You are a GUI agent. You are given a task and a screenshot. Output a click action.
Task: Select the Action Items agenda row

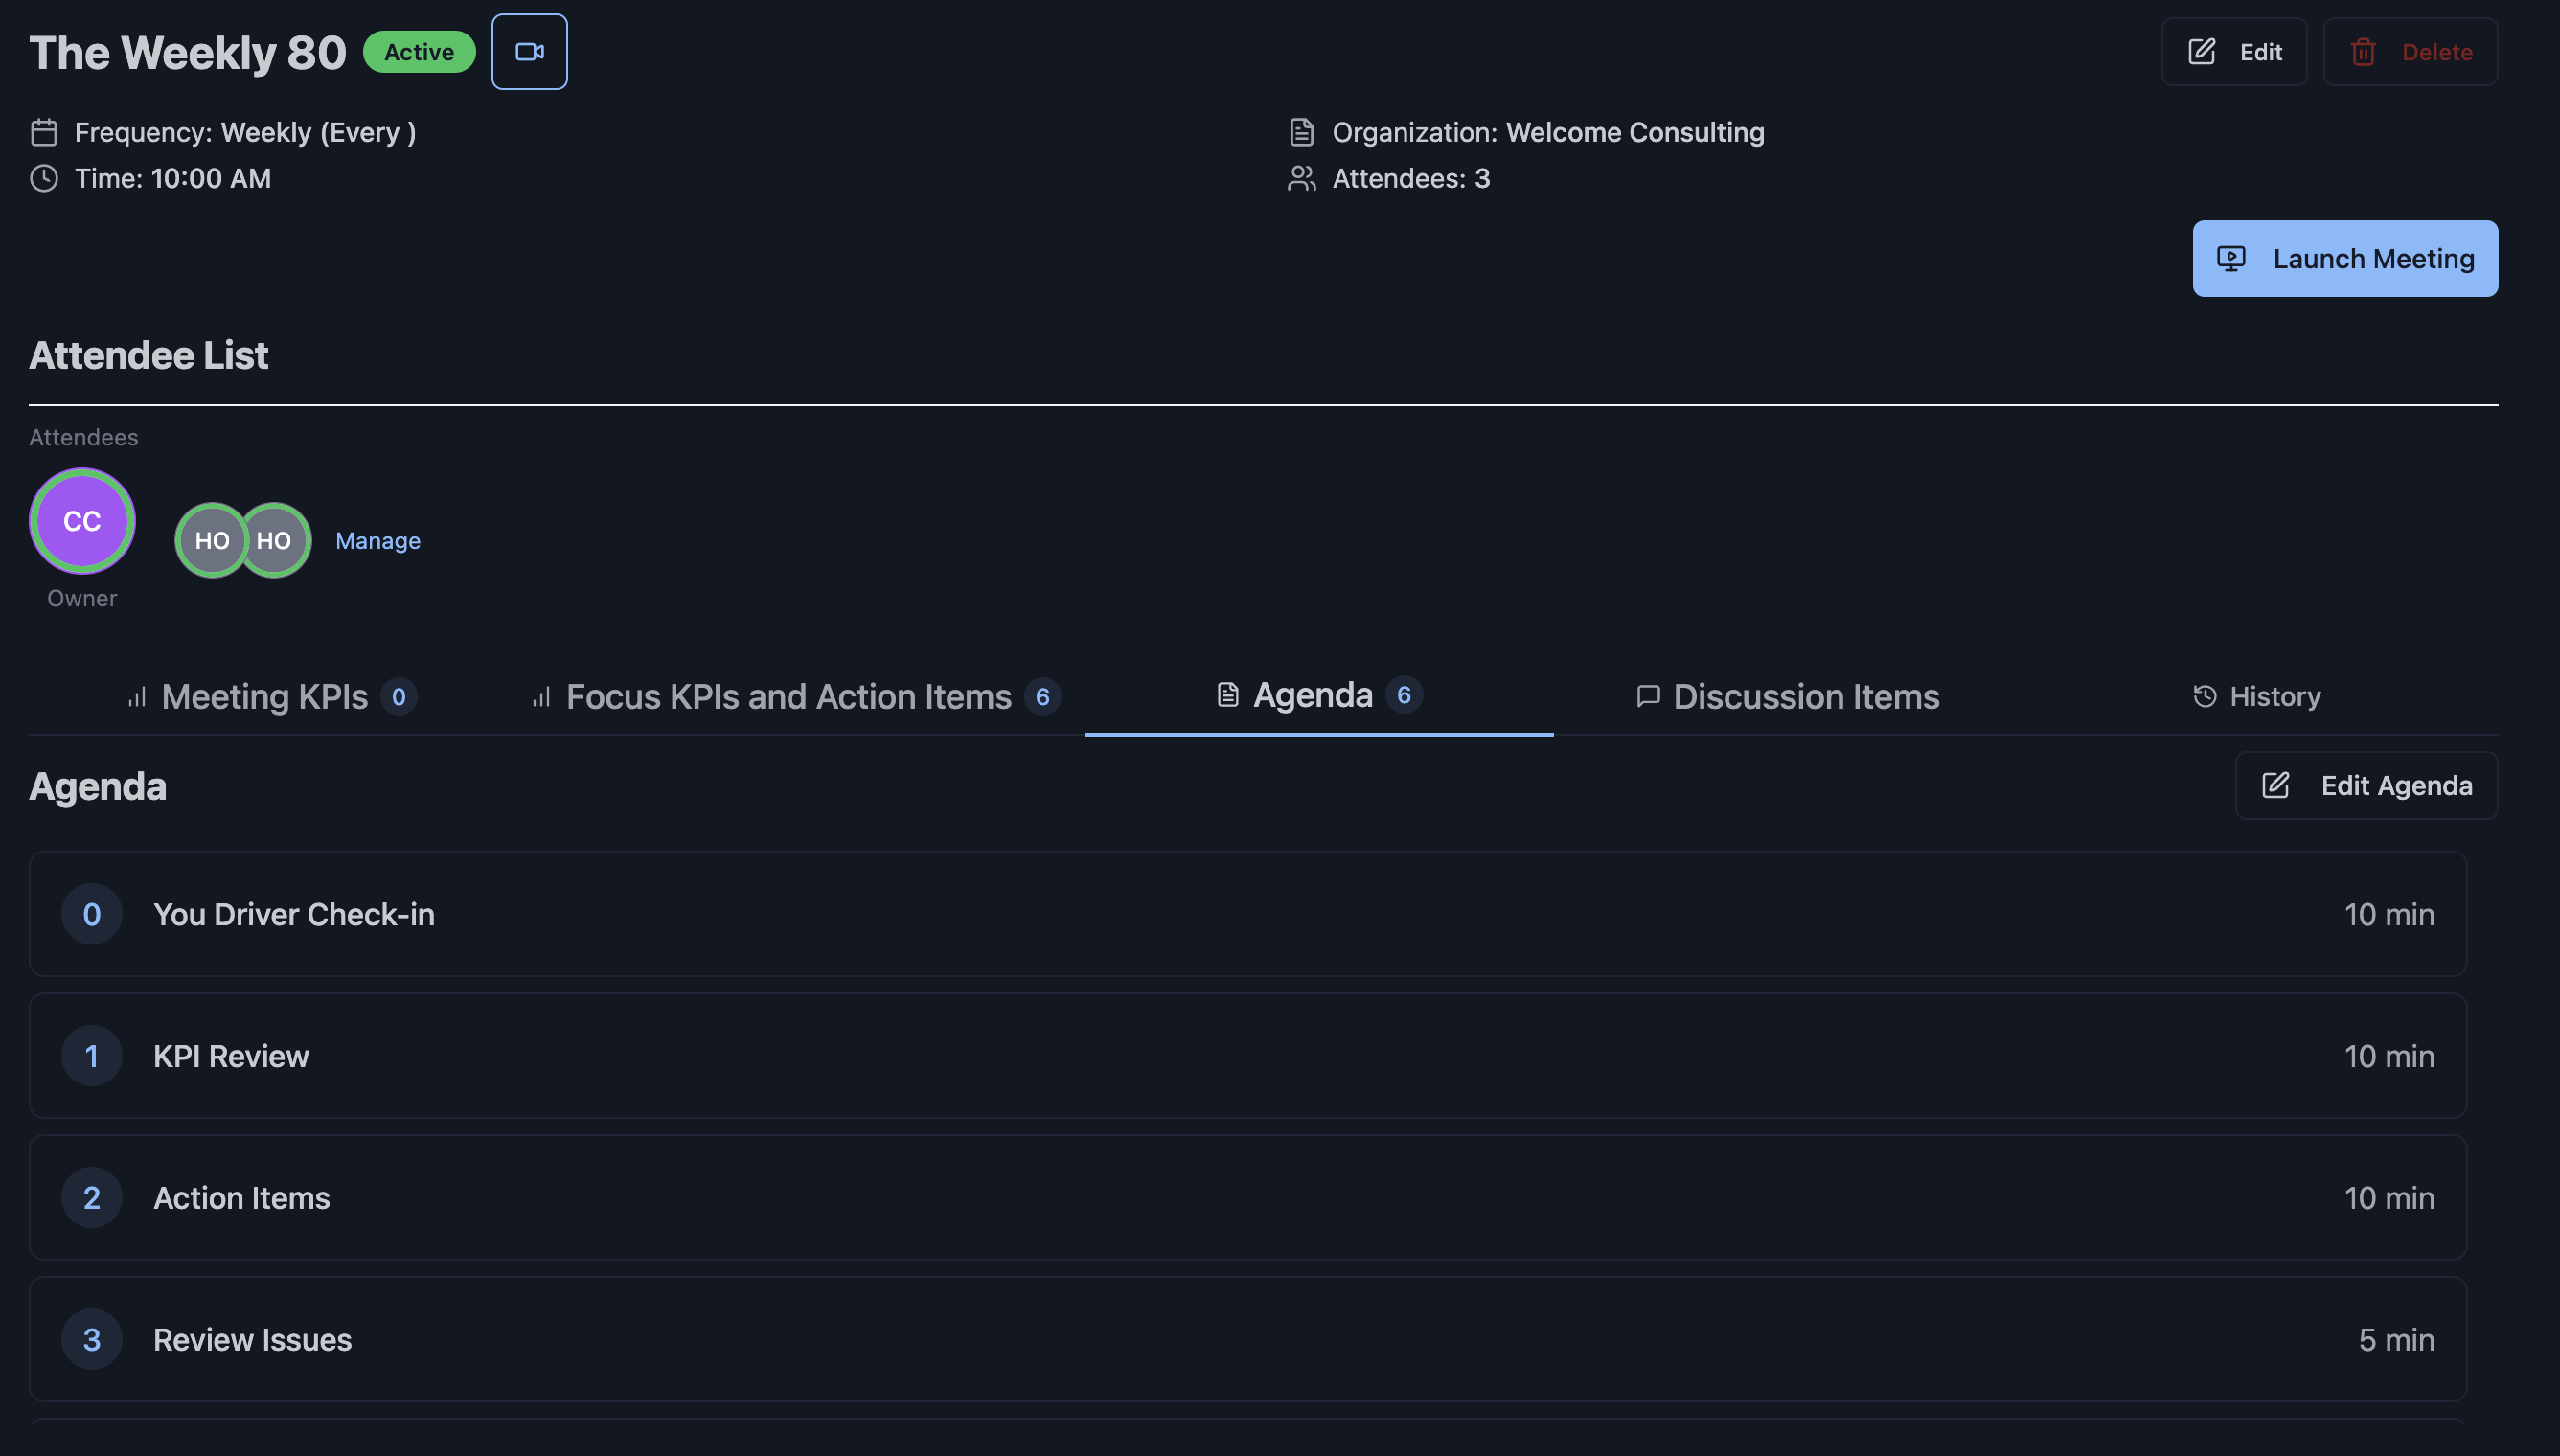tap(1247, 1198)
